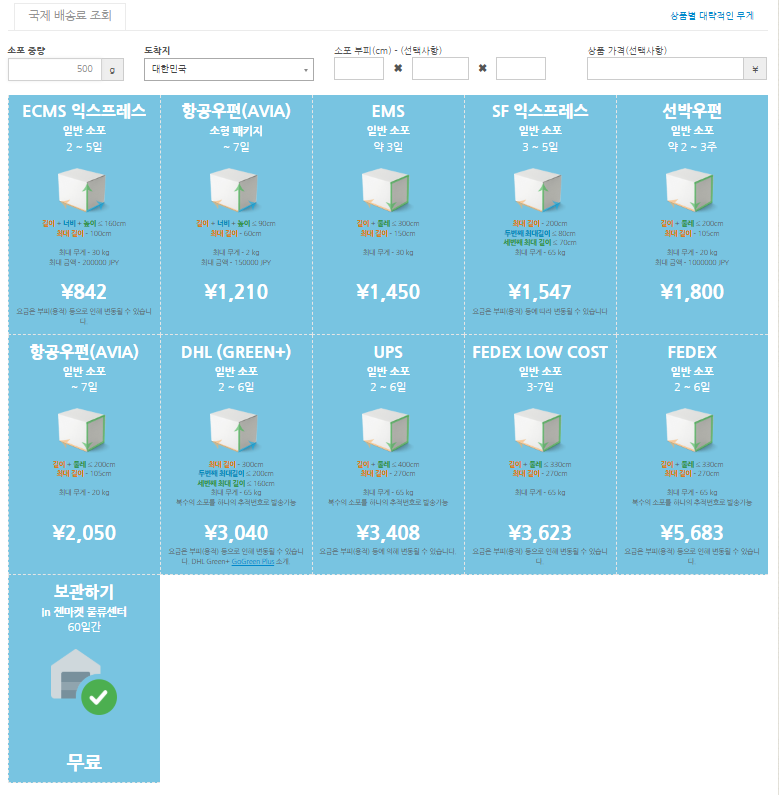
Task: Select the 항공우편(AVIA) ¥1,210 small package option
Action: pyautogui.click(x=236, y=292)
